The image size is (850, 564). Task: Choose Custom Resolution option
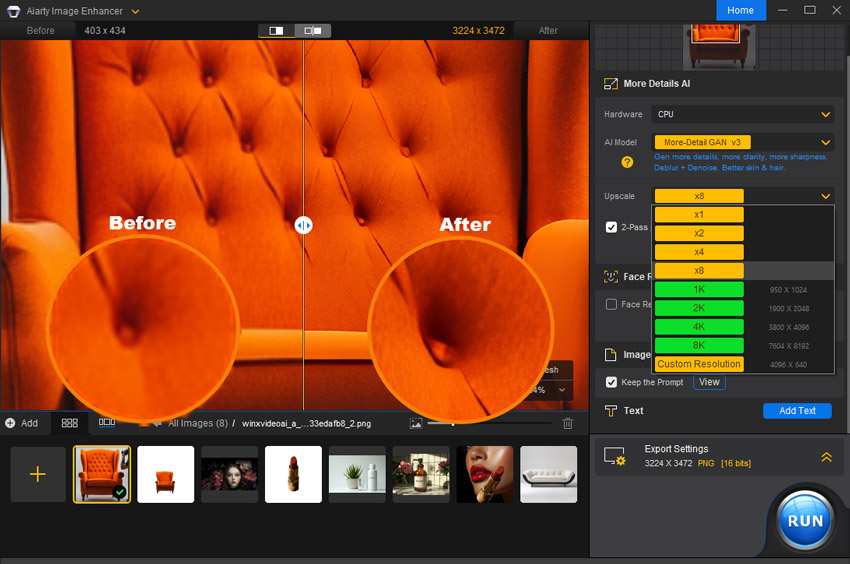click(699, 364)
